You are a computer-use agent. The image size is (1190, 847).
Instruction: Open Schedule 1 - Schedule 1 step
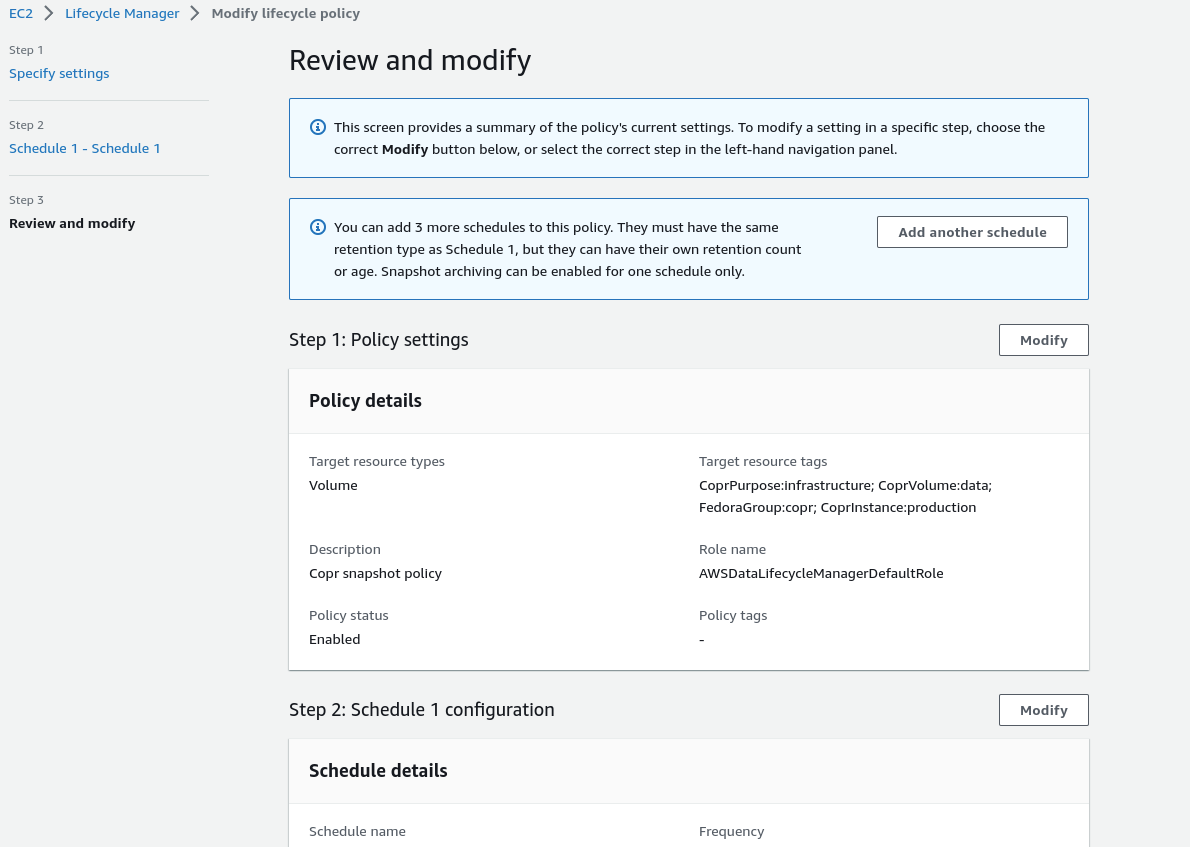tap(84, 148)
